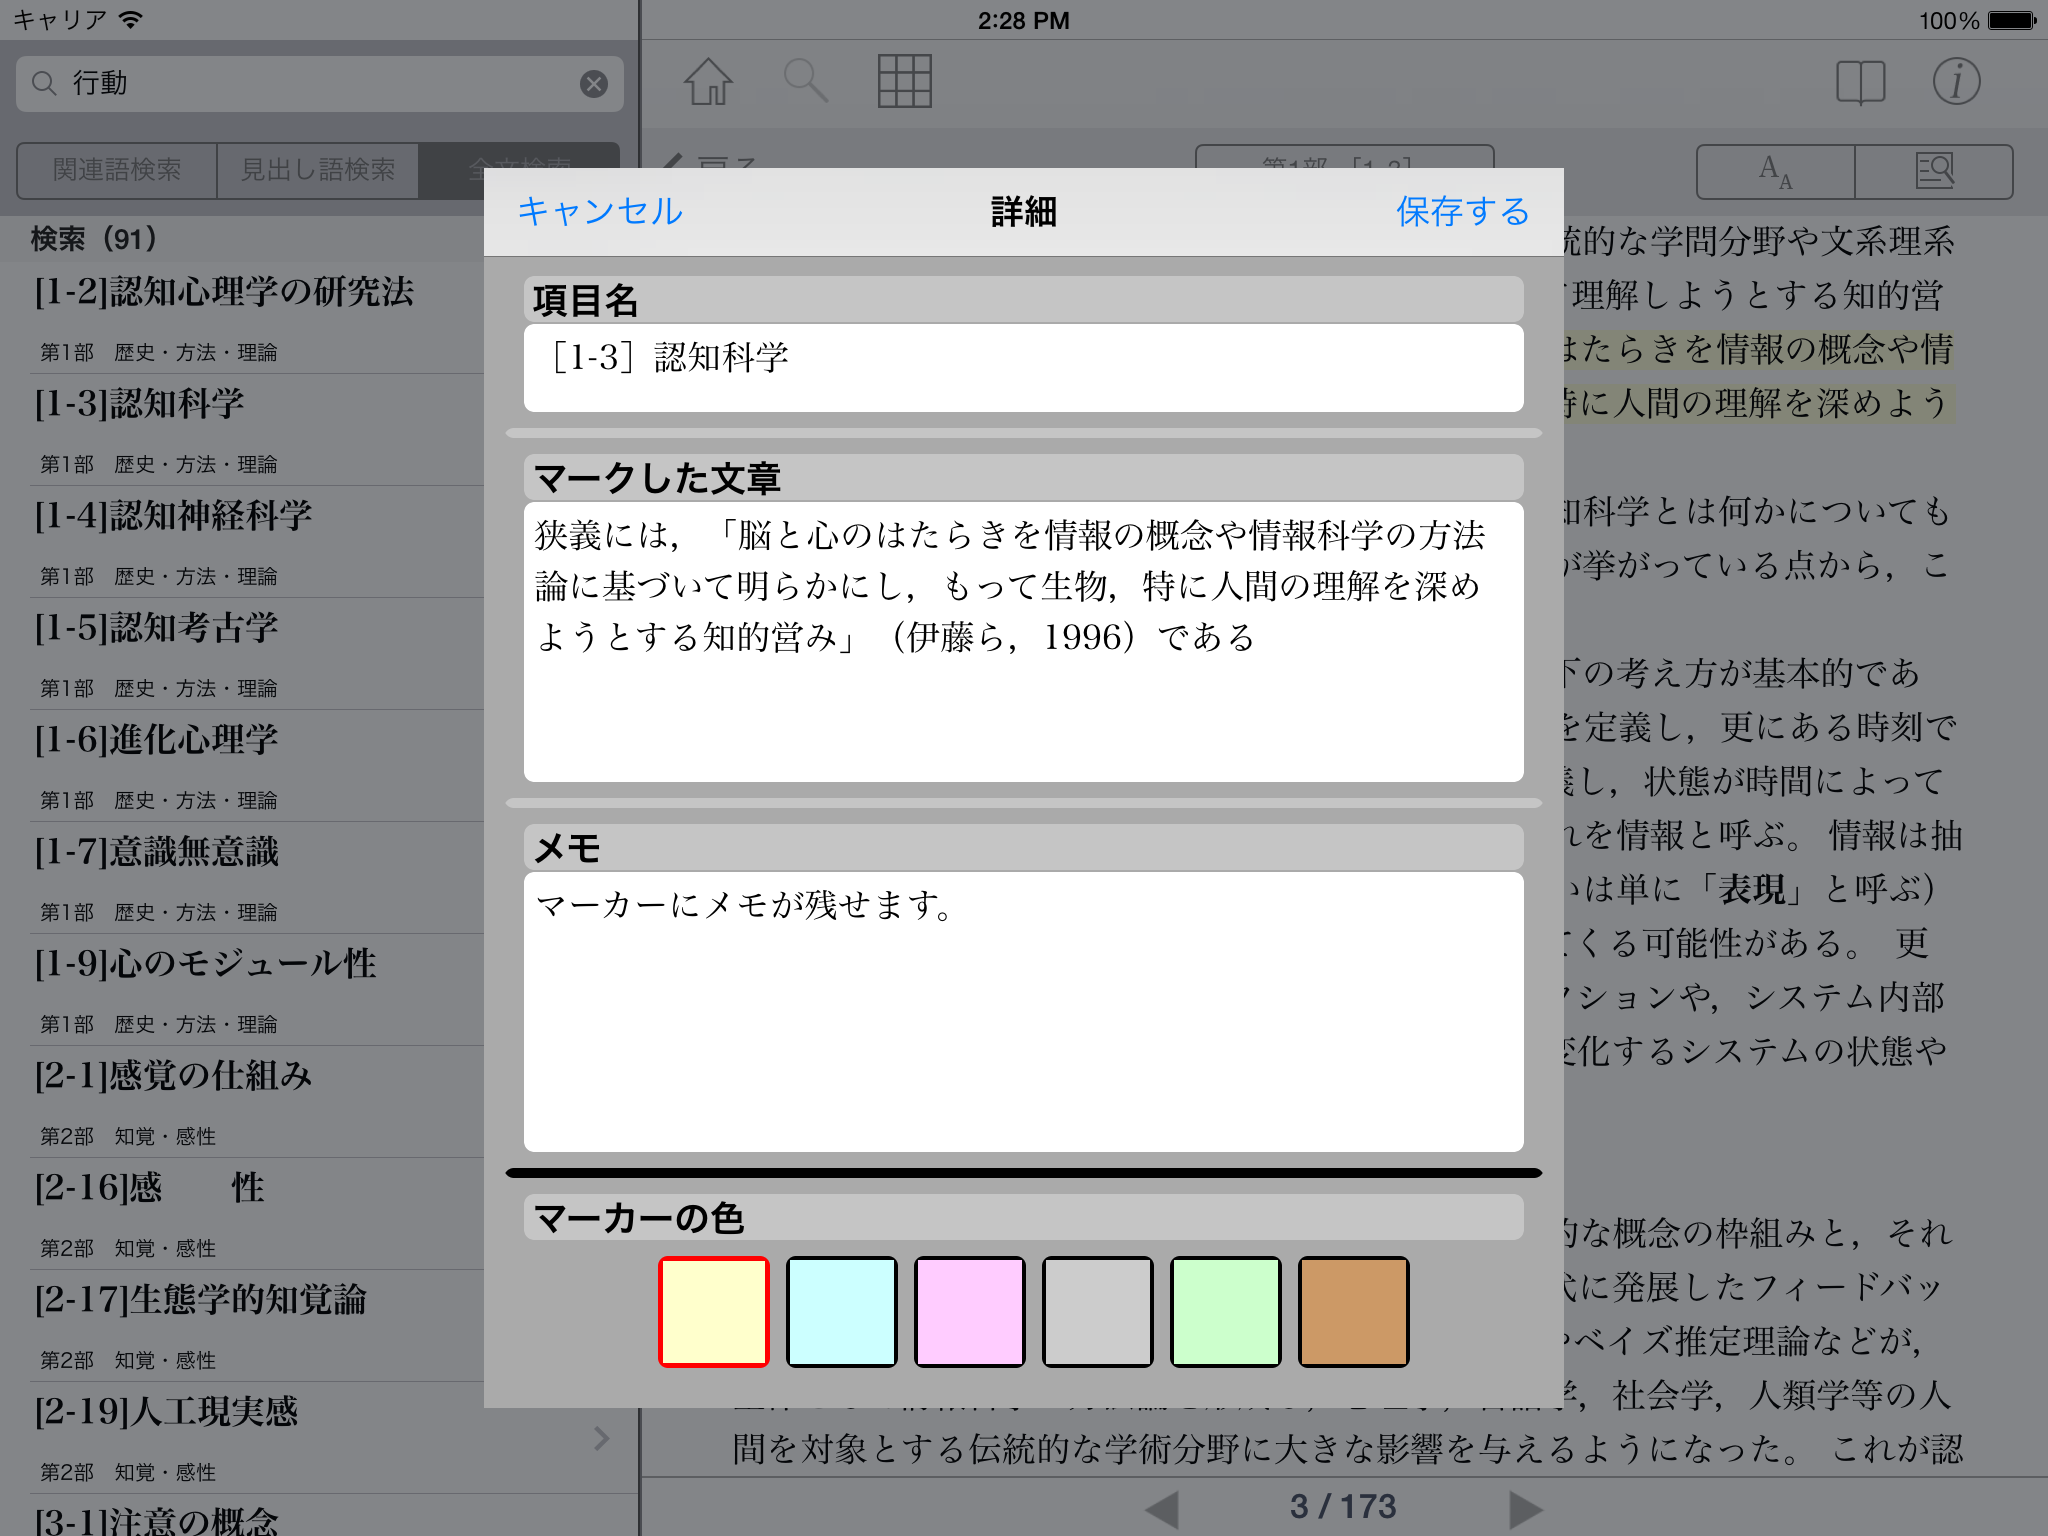Open the book/bookmark view icon
This screenshot has width=2048, height=1536.
[1860, 82]
